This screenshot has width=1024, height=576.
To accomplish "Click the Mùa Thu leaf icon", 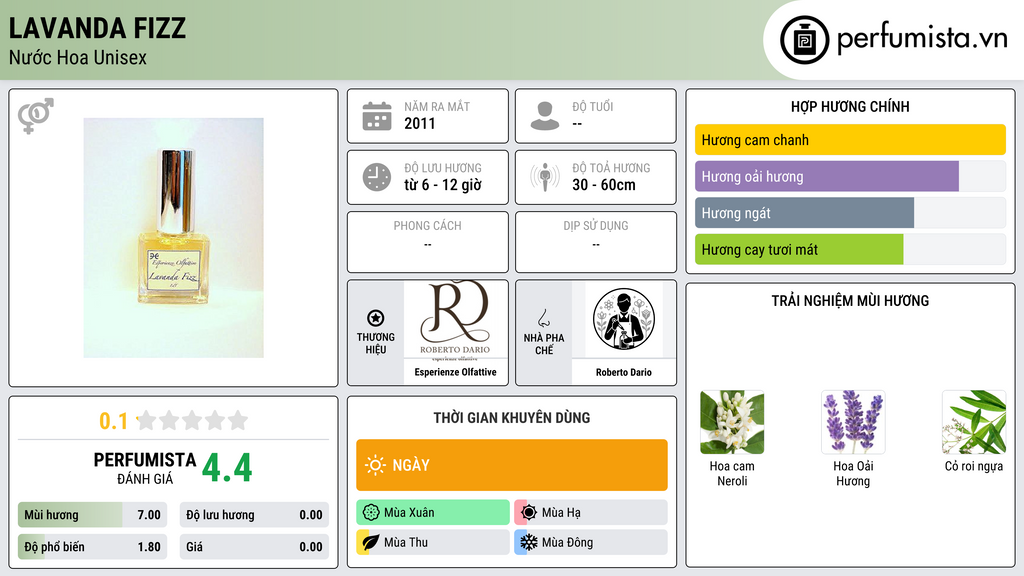I will tap(371, 542).
